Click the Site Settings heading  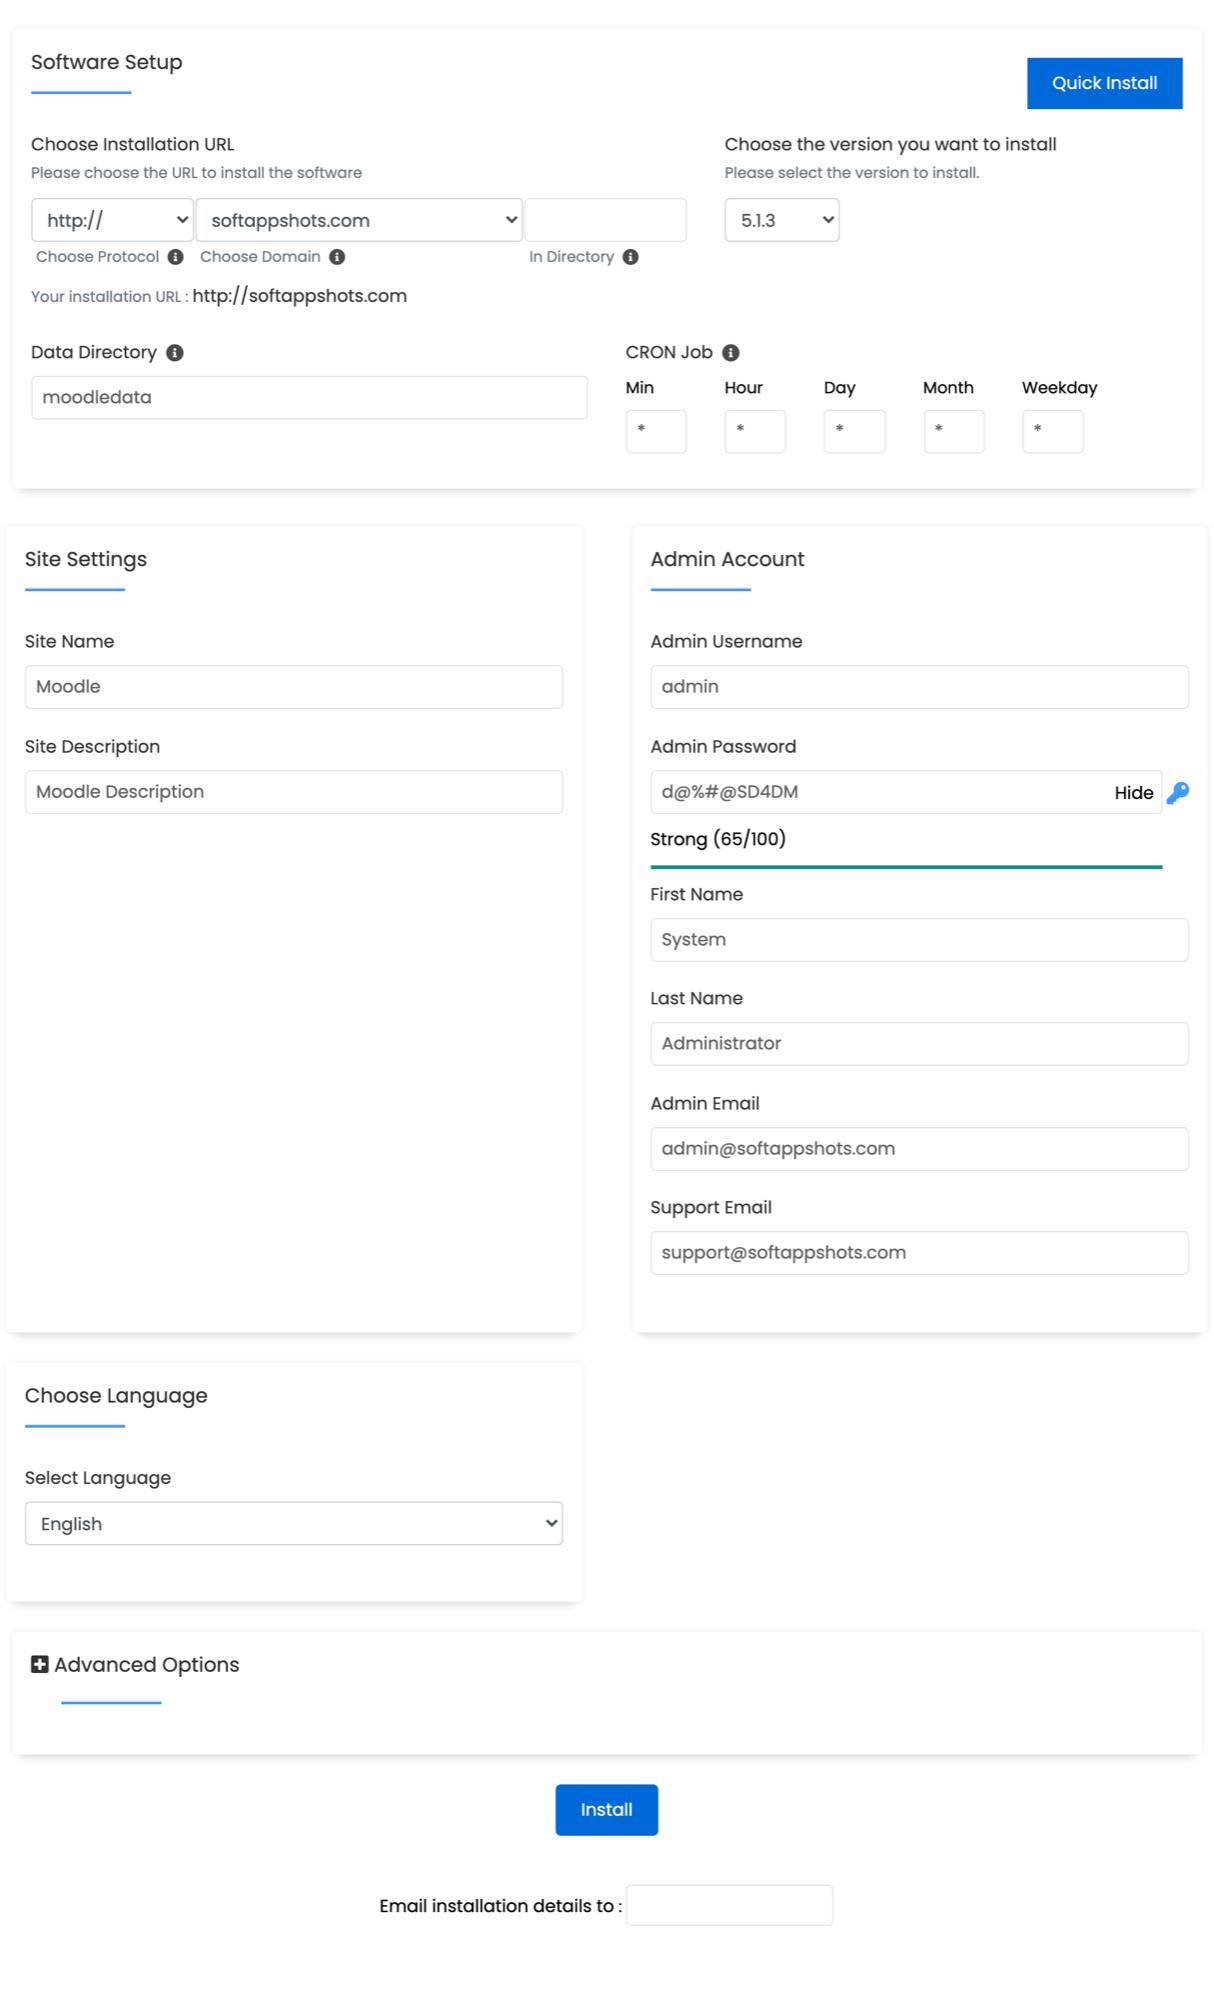click(86, 559)
